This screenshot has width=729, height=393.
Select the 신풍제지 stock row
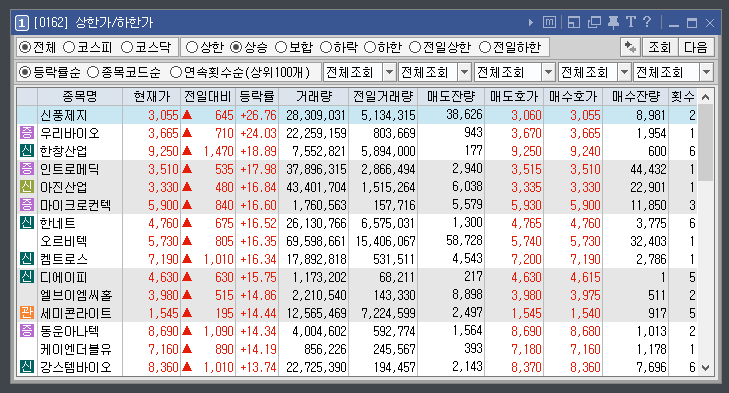tap(358, 115)
